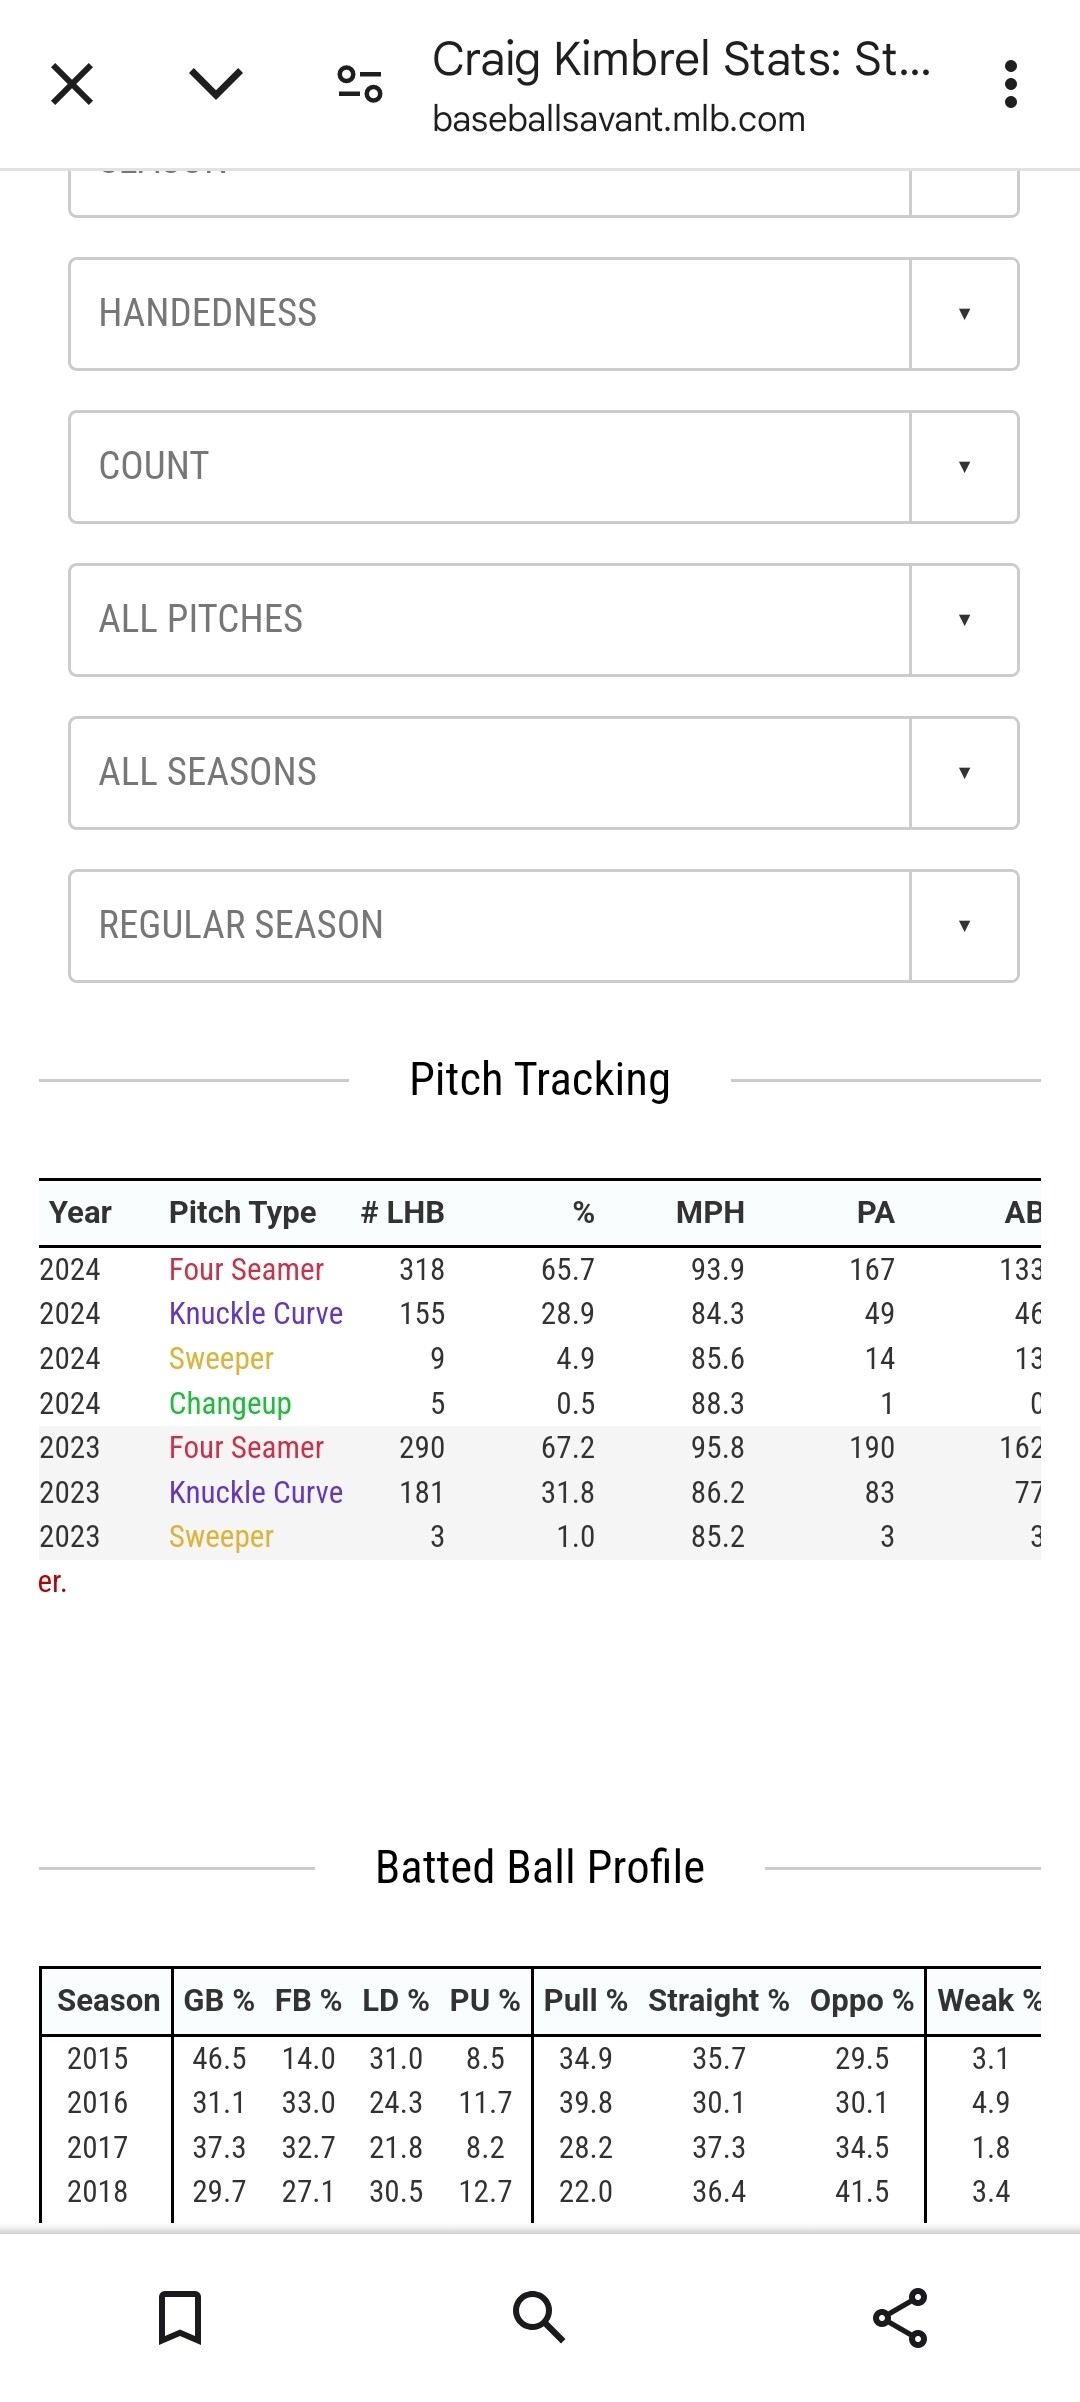Close the browser custom tab
This screenshot has width=1080, height=2402.
(x=72, y=84)
